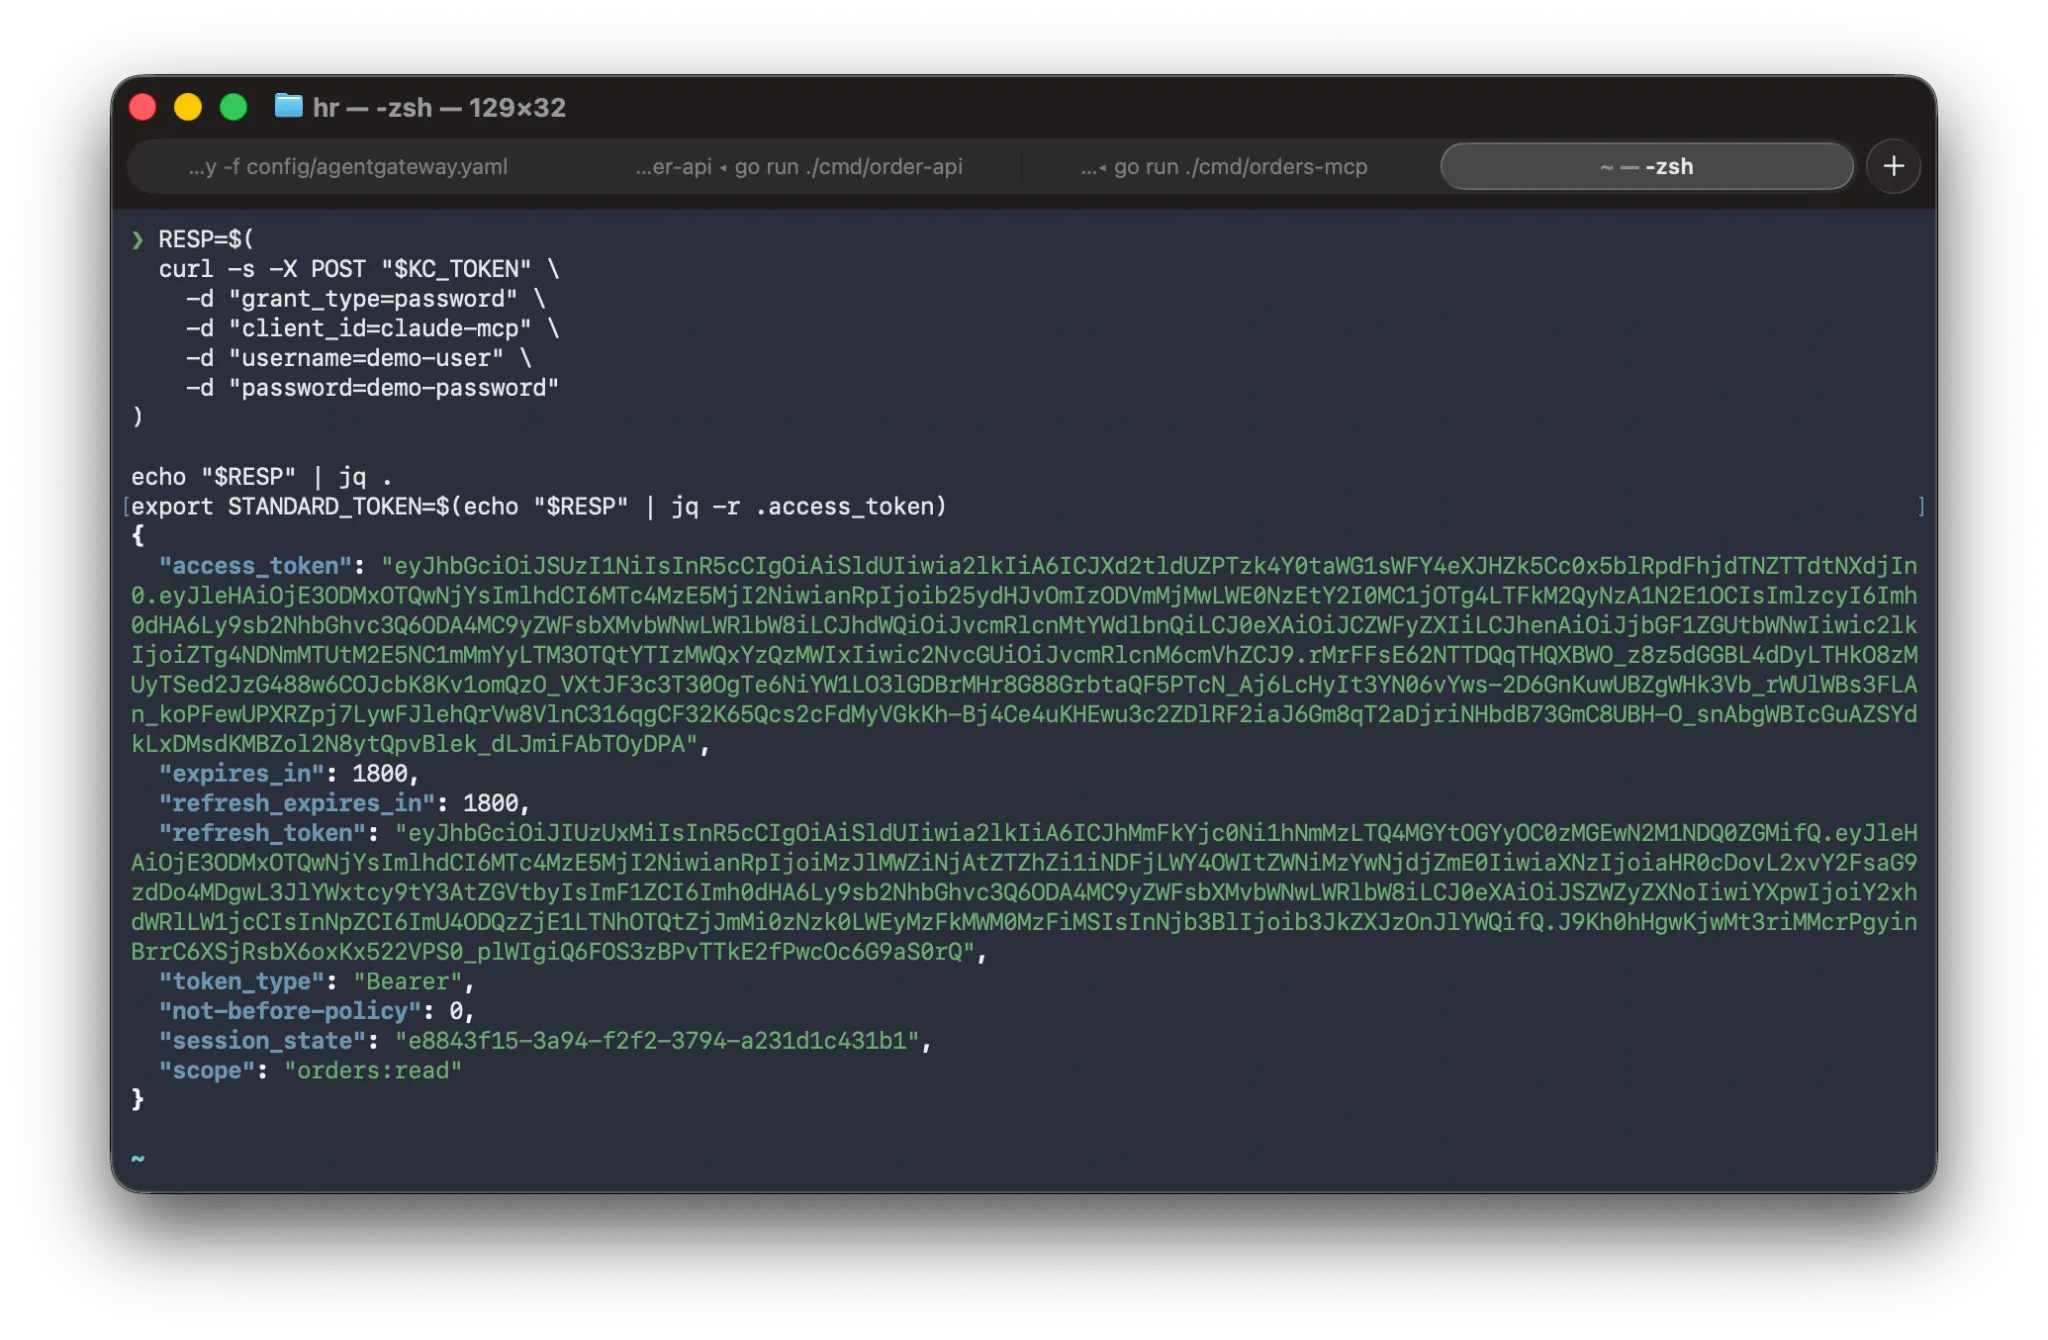Click the 'RESP=$(' command line

(206, 240)
